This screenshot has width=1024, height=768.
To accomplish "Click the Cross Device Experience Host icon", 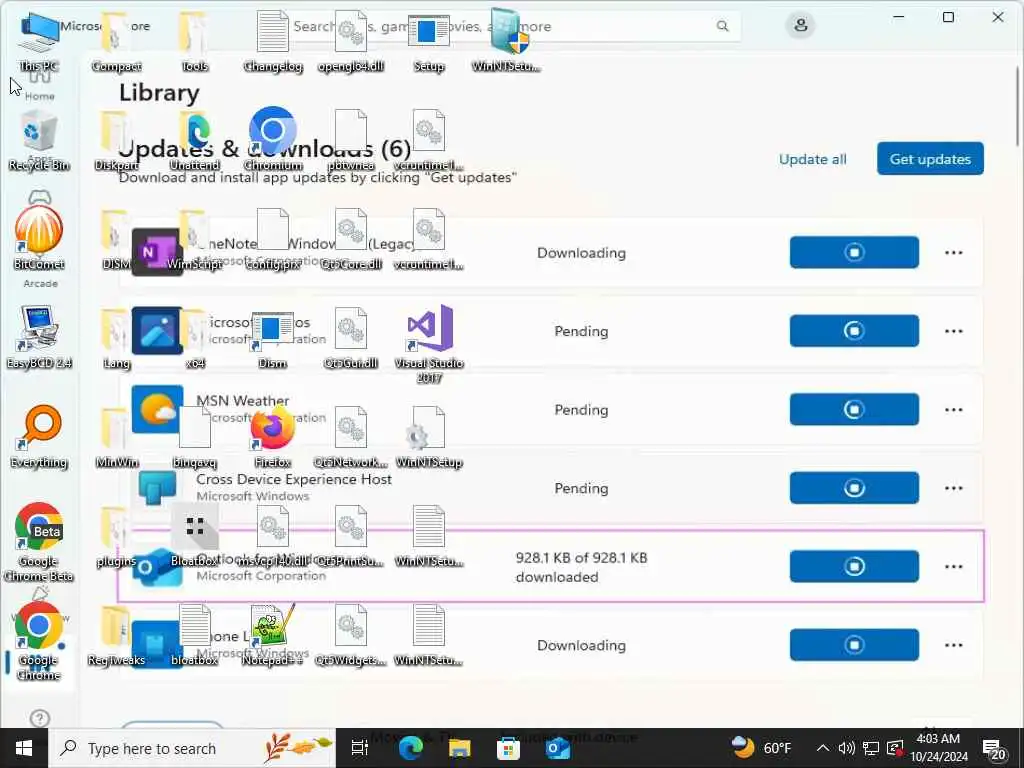I will click(157, 488).
